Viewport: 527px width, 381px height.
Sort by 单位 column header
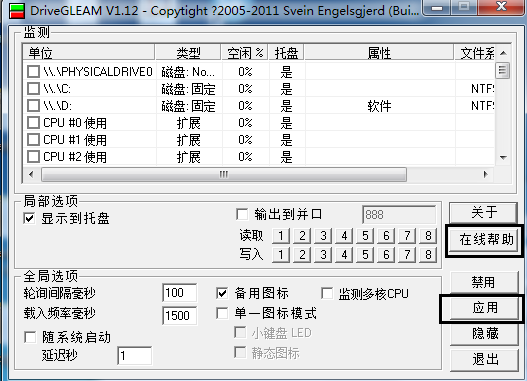[89, 53]
